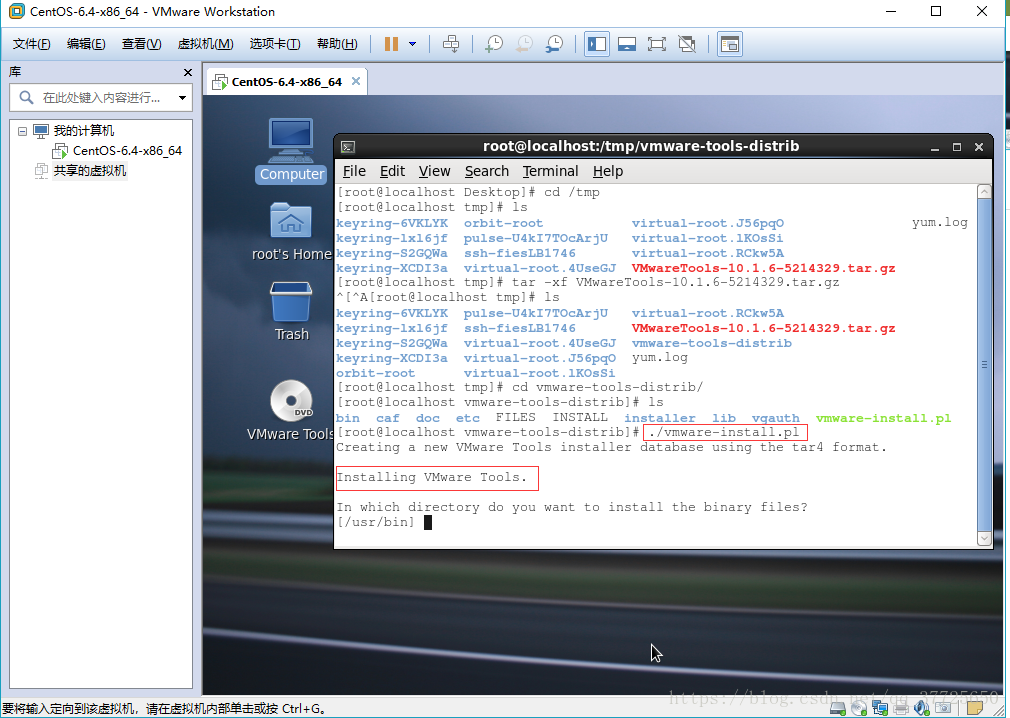Click the terminal scrollbar down arrow

[984, 538]
